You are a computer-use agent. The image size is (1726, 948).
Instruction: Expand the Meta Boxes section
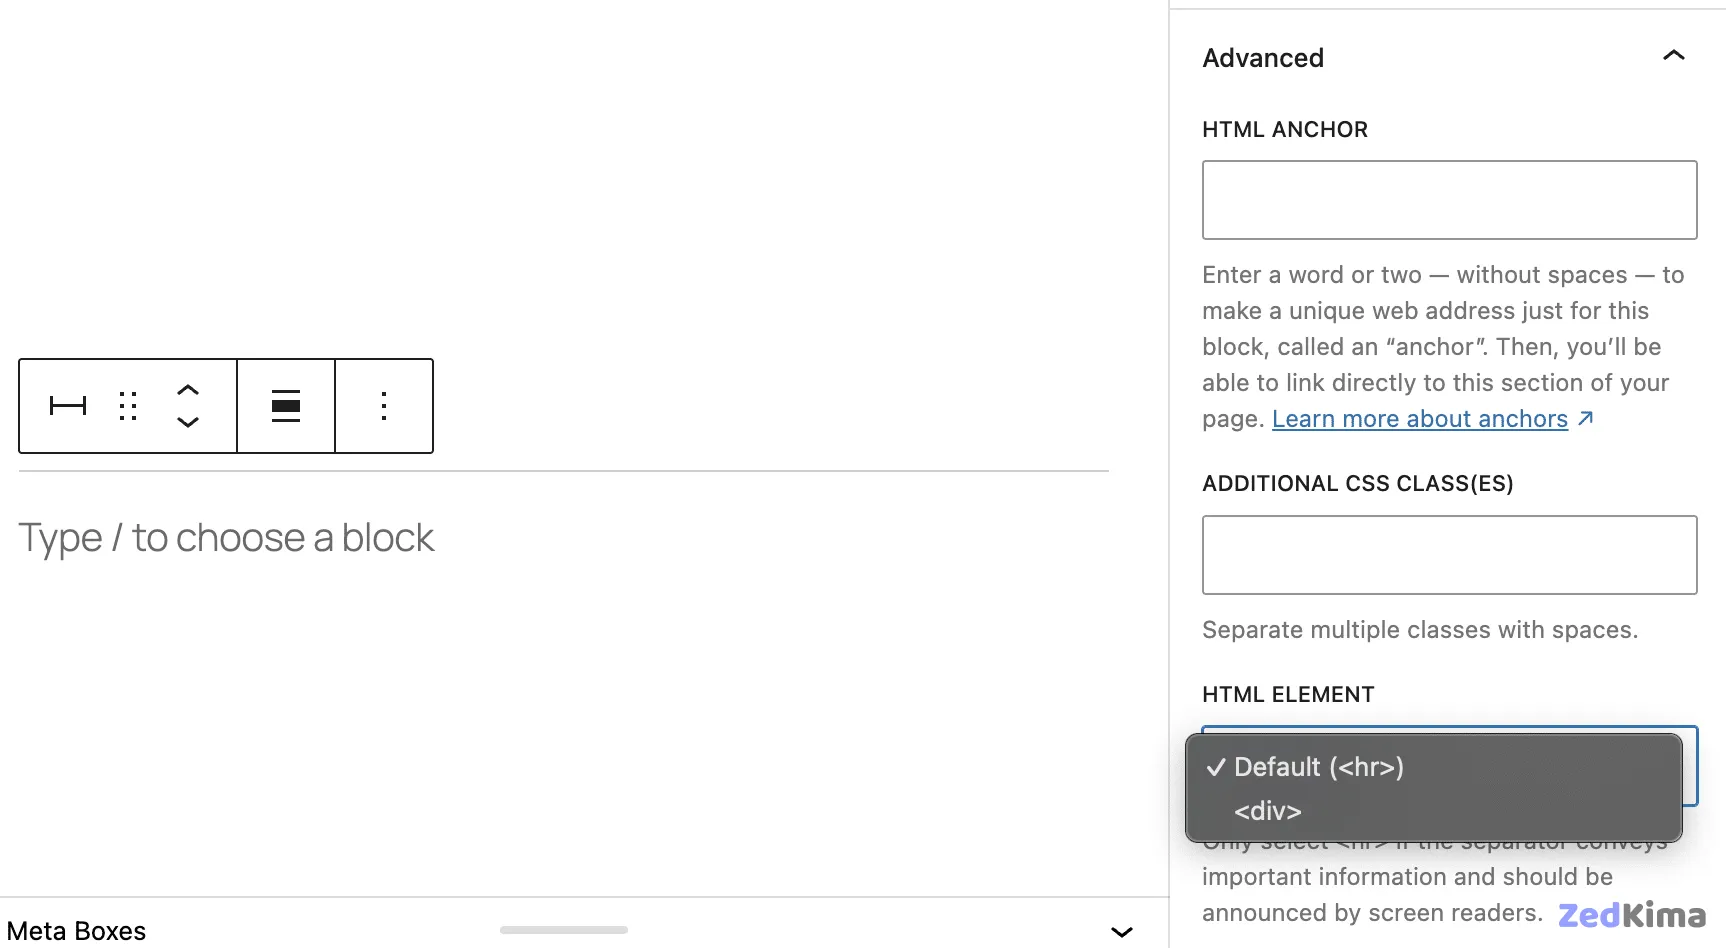(x=1120, y=931)
